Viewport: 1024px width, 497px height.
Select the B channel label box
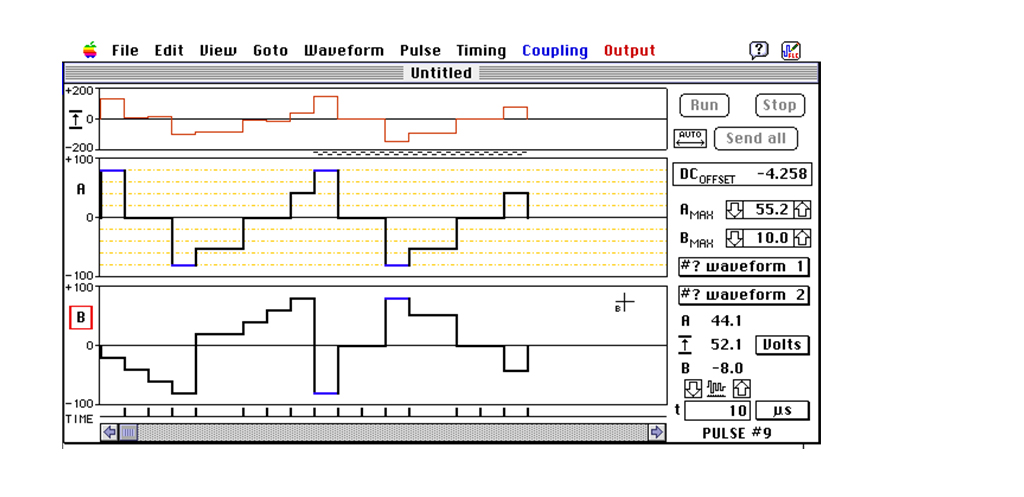coord(81,318)
